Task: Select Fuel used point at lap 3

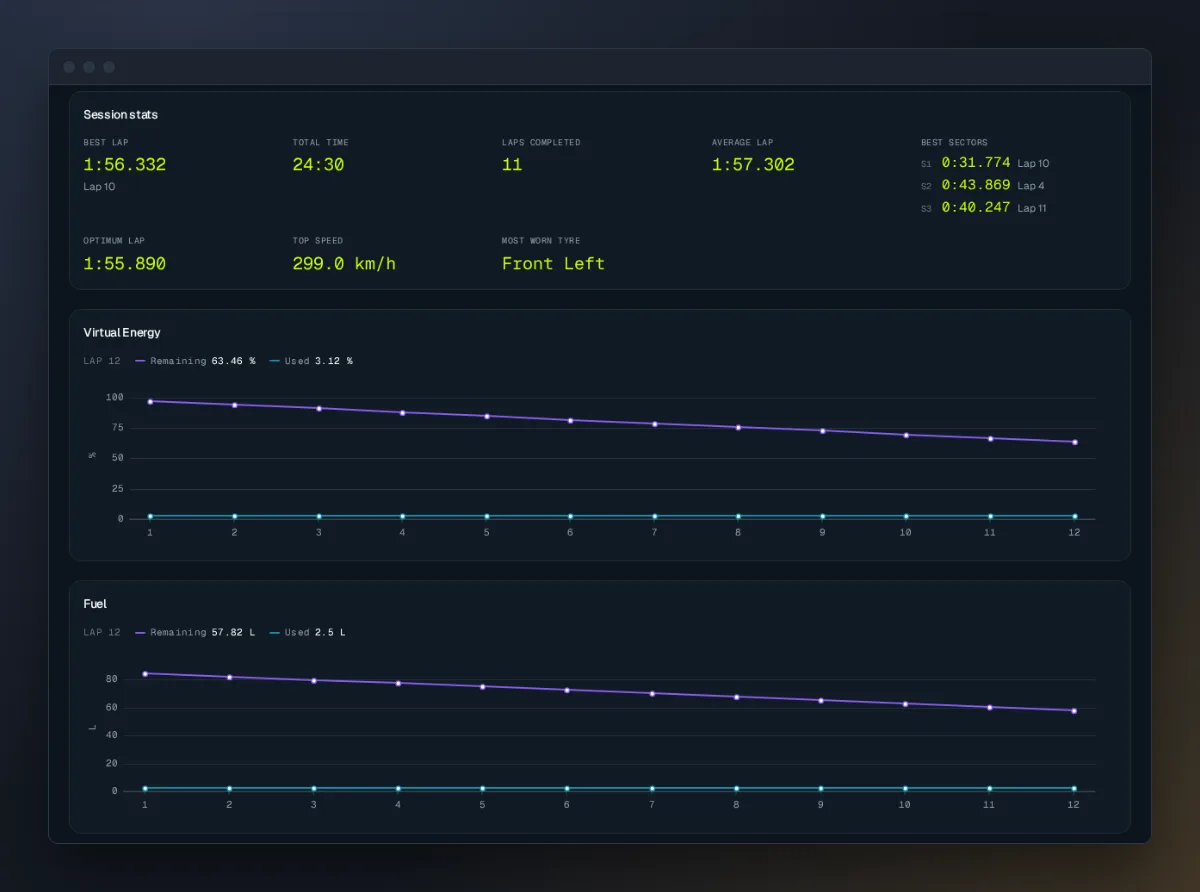Action: click(x=314, y=788)
